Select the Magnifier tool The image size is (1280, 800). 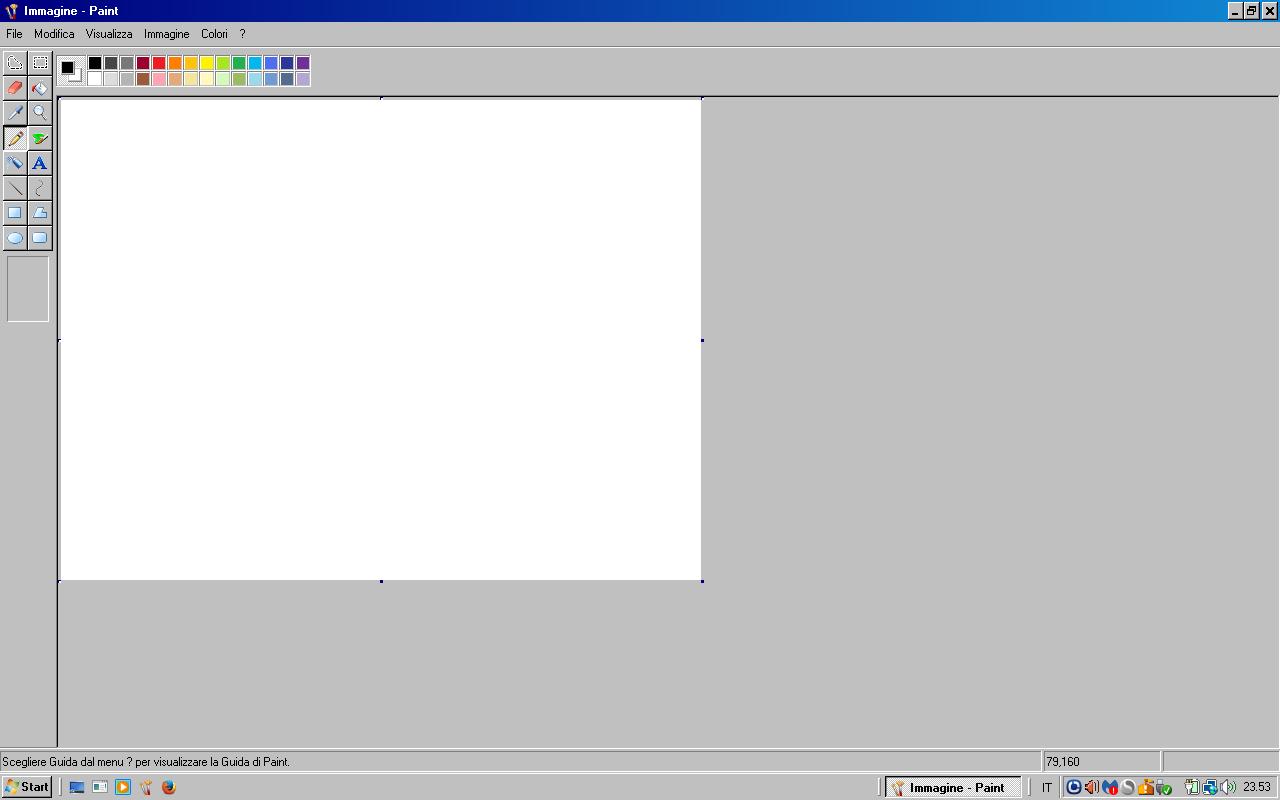pyautogui.click(x=40, y=113)
